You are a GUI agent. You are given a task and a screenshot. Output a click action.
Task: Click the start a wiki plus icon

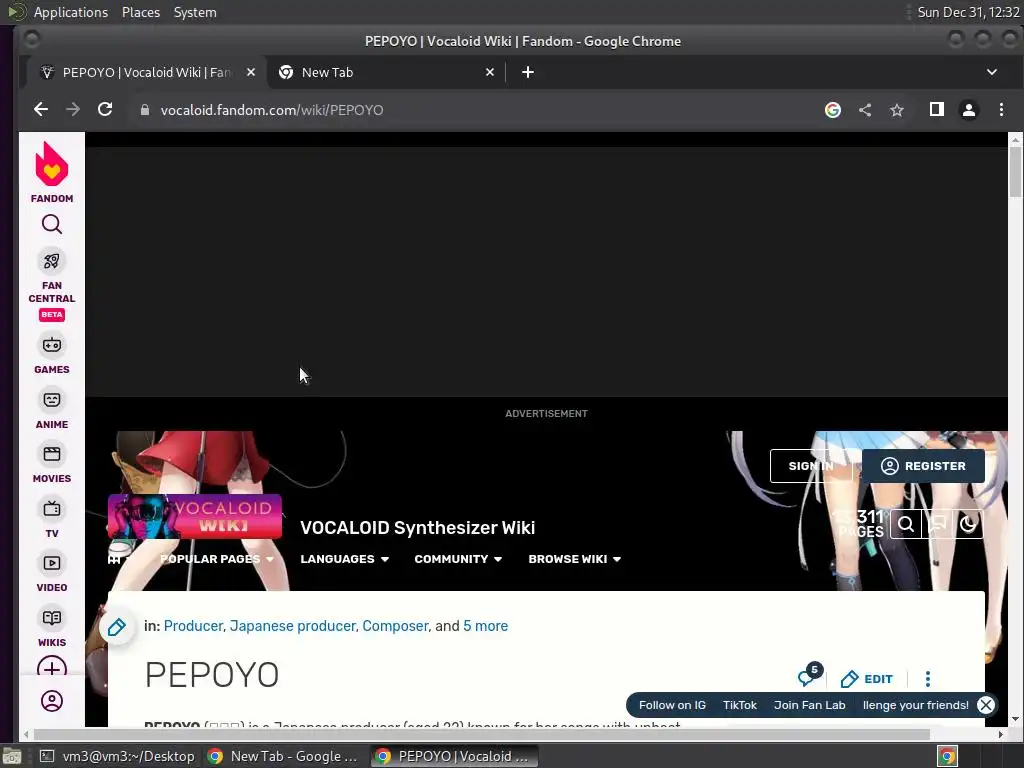(x=52, y=667)
